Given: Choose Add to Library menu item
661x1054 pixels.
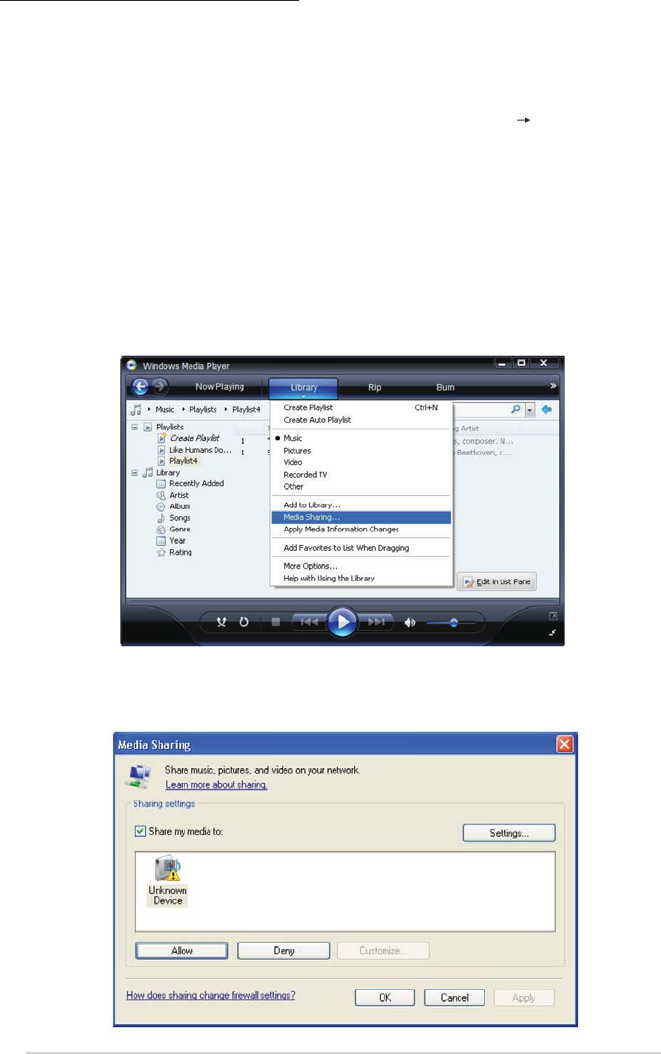Looking at the screenshot, I should pos(360,505).
